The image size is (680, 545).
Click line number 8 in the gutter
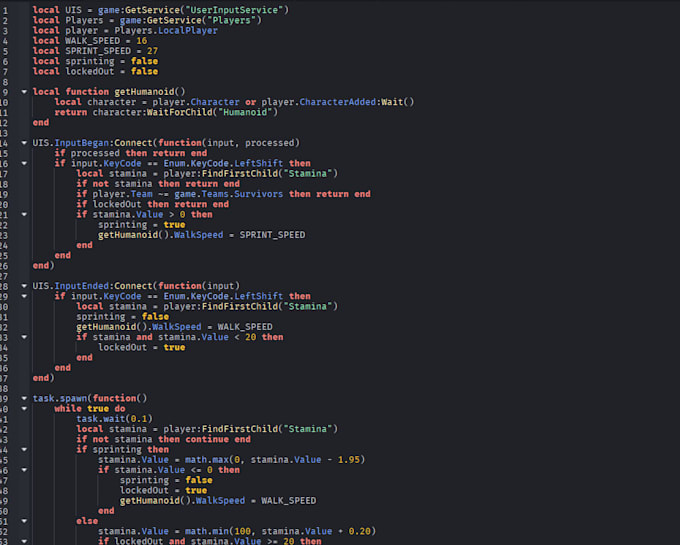tap(5, 82)
